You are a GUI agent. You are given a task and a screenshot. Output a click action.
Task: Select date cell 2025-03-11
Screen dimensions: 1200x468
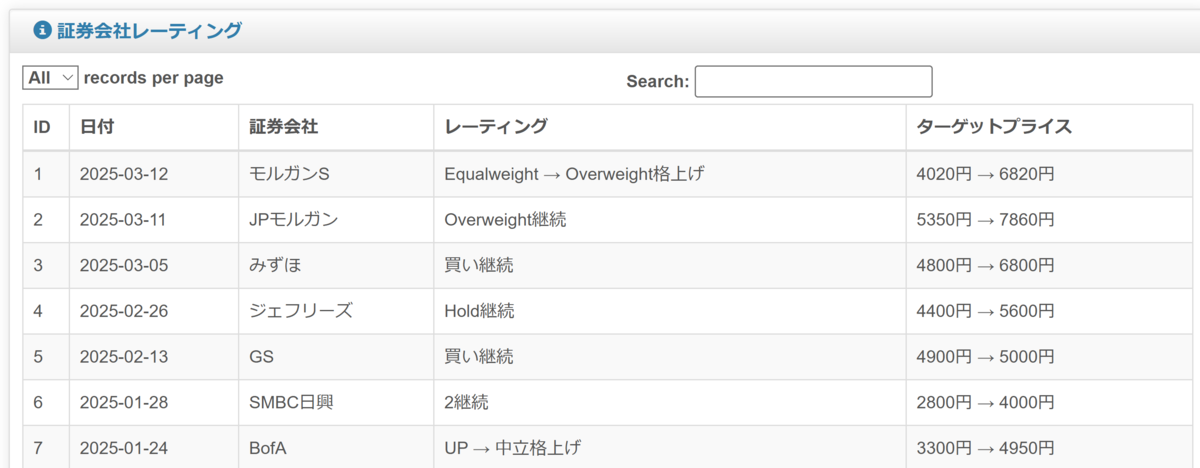coord(154,220)
